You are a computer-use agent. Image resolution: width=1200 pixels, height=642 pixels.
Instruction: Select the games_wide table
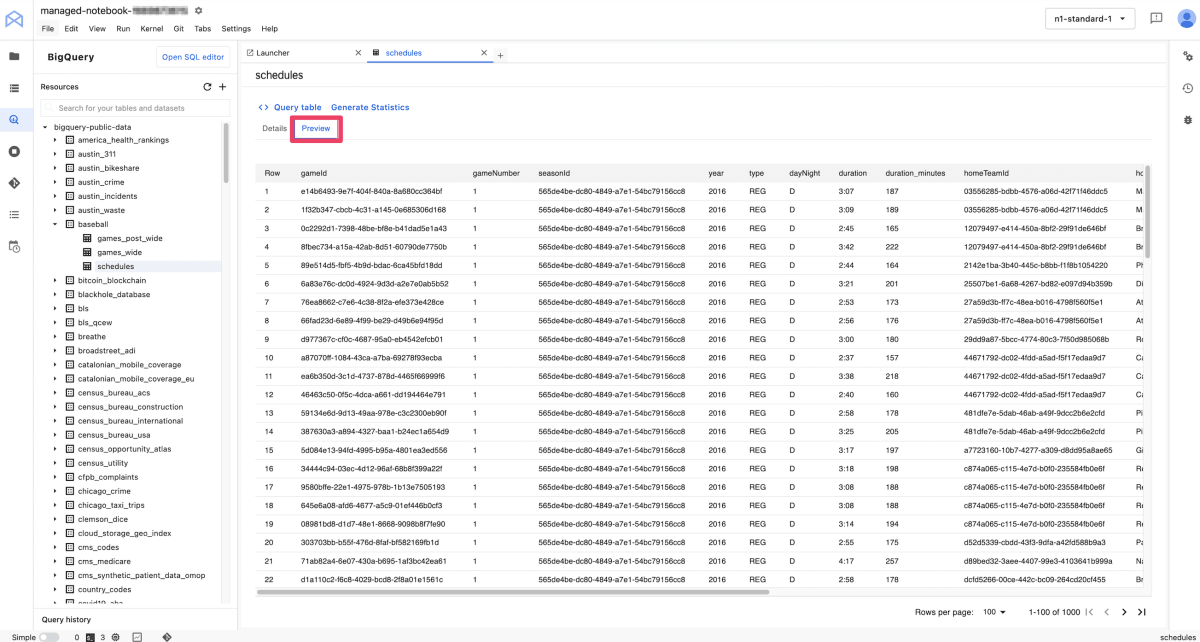(x=119, y=253)
